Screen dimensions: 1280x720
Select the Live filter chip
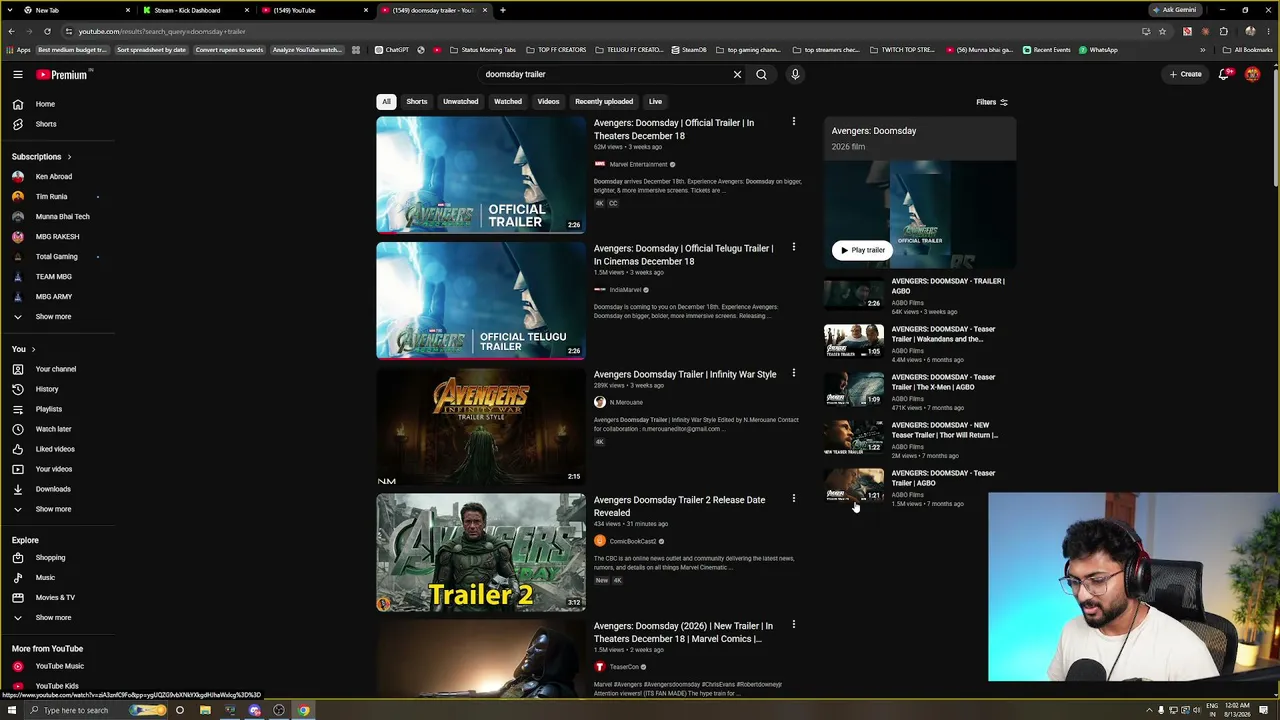[x=655, y=101]
